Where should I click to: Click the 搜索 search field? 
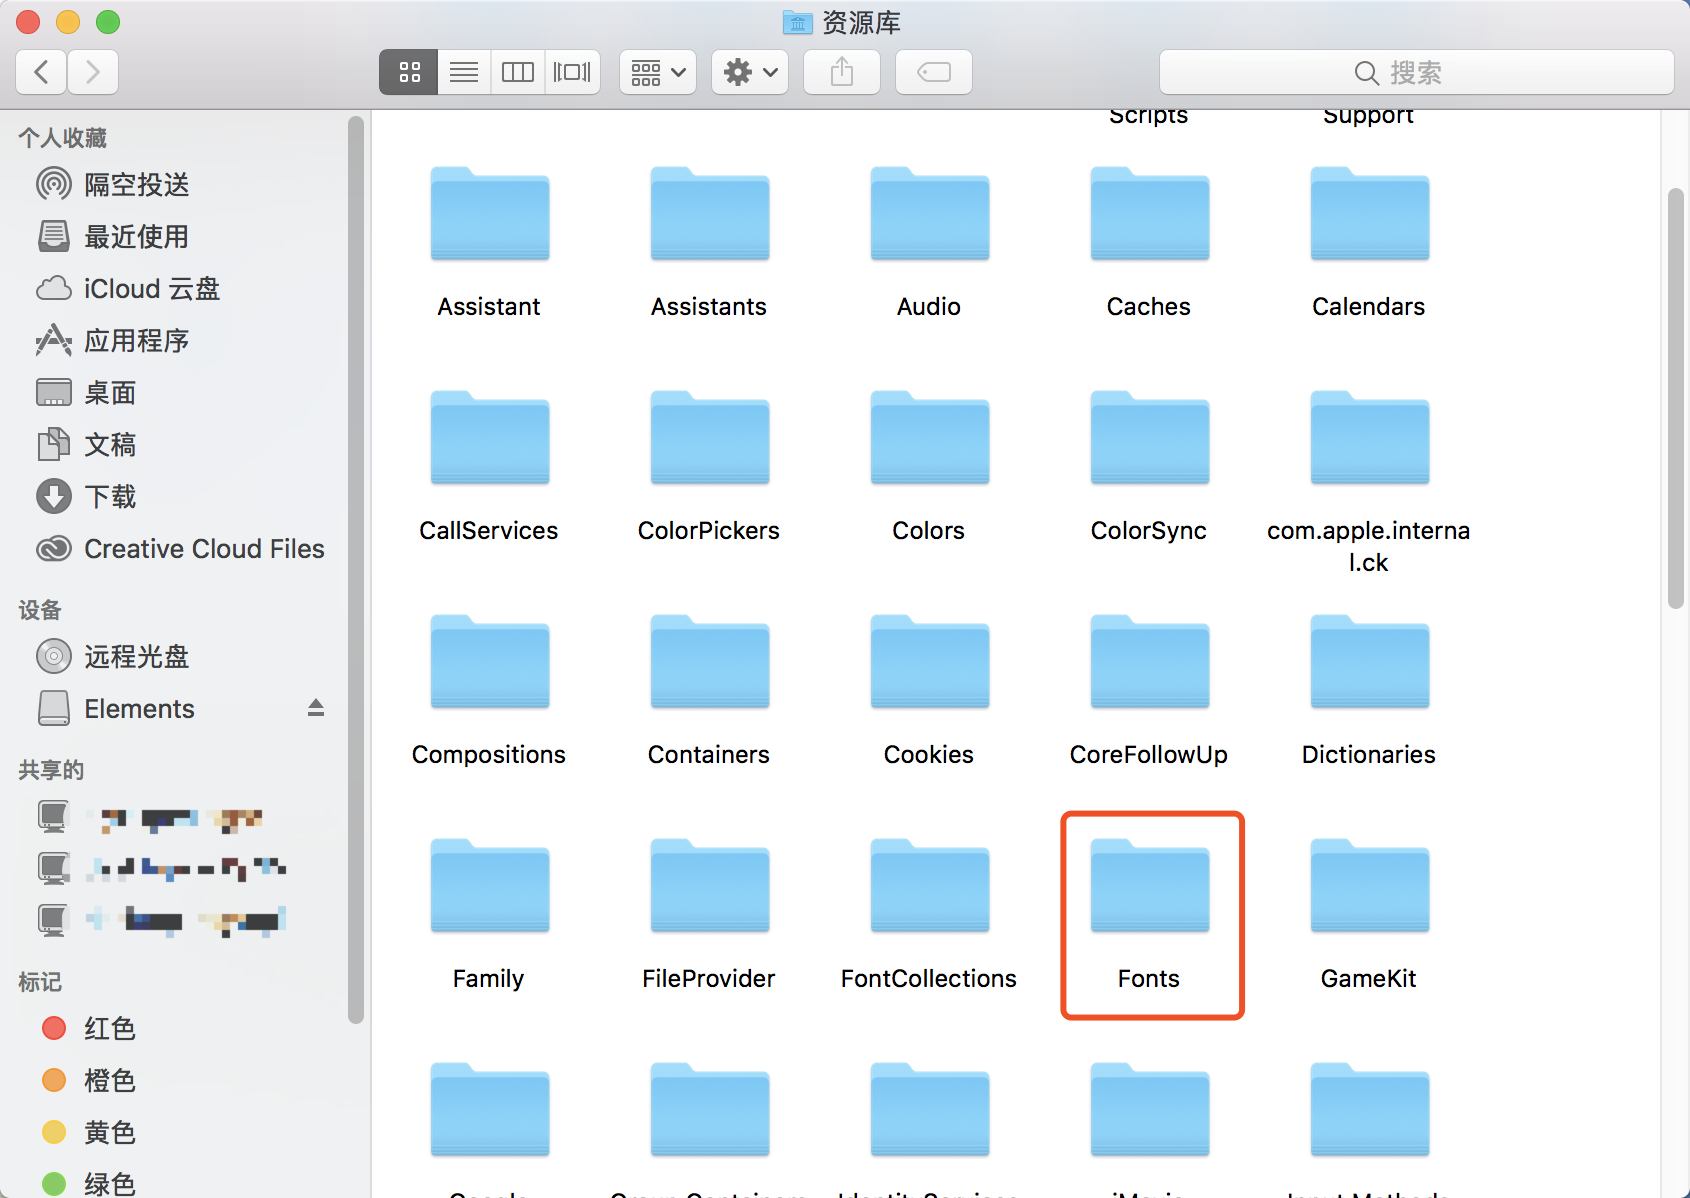[x=1415, y=72]
